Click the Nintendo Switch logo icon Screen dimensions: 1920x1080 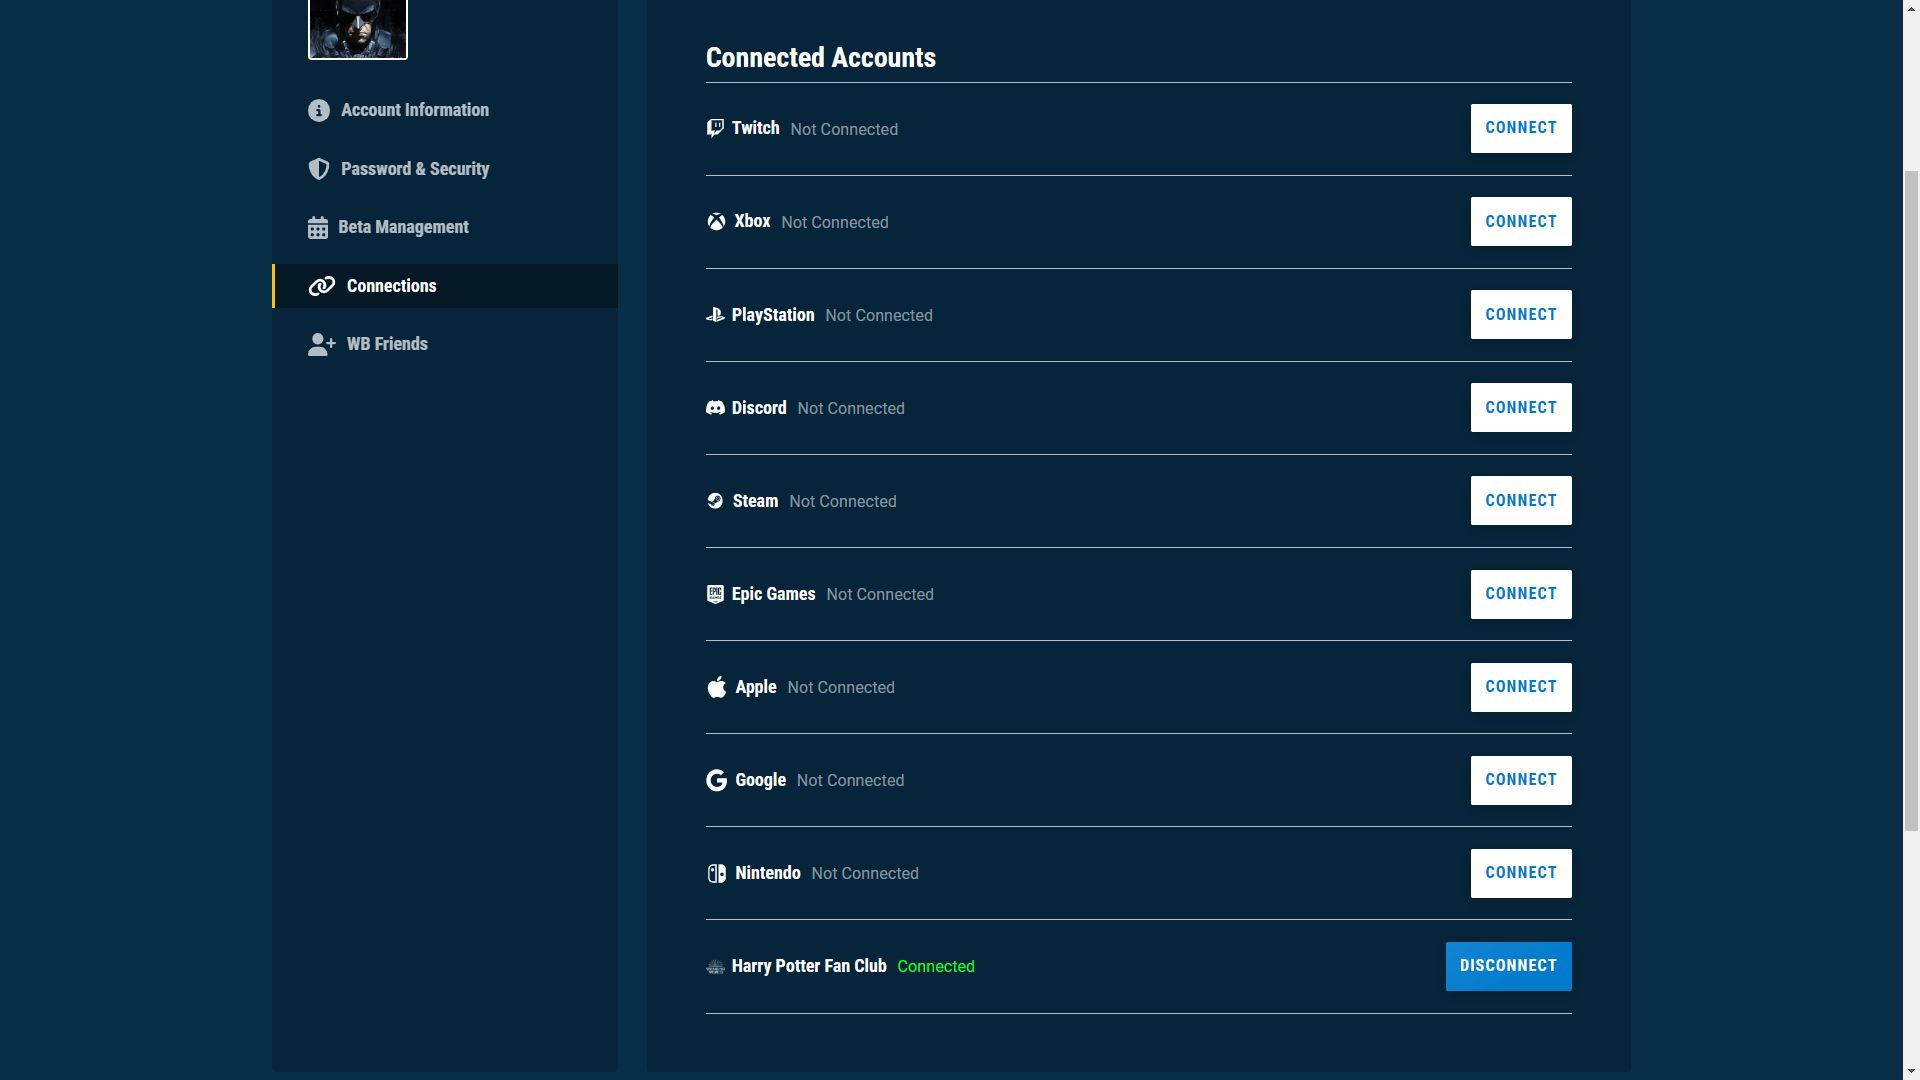[717, 873]
